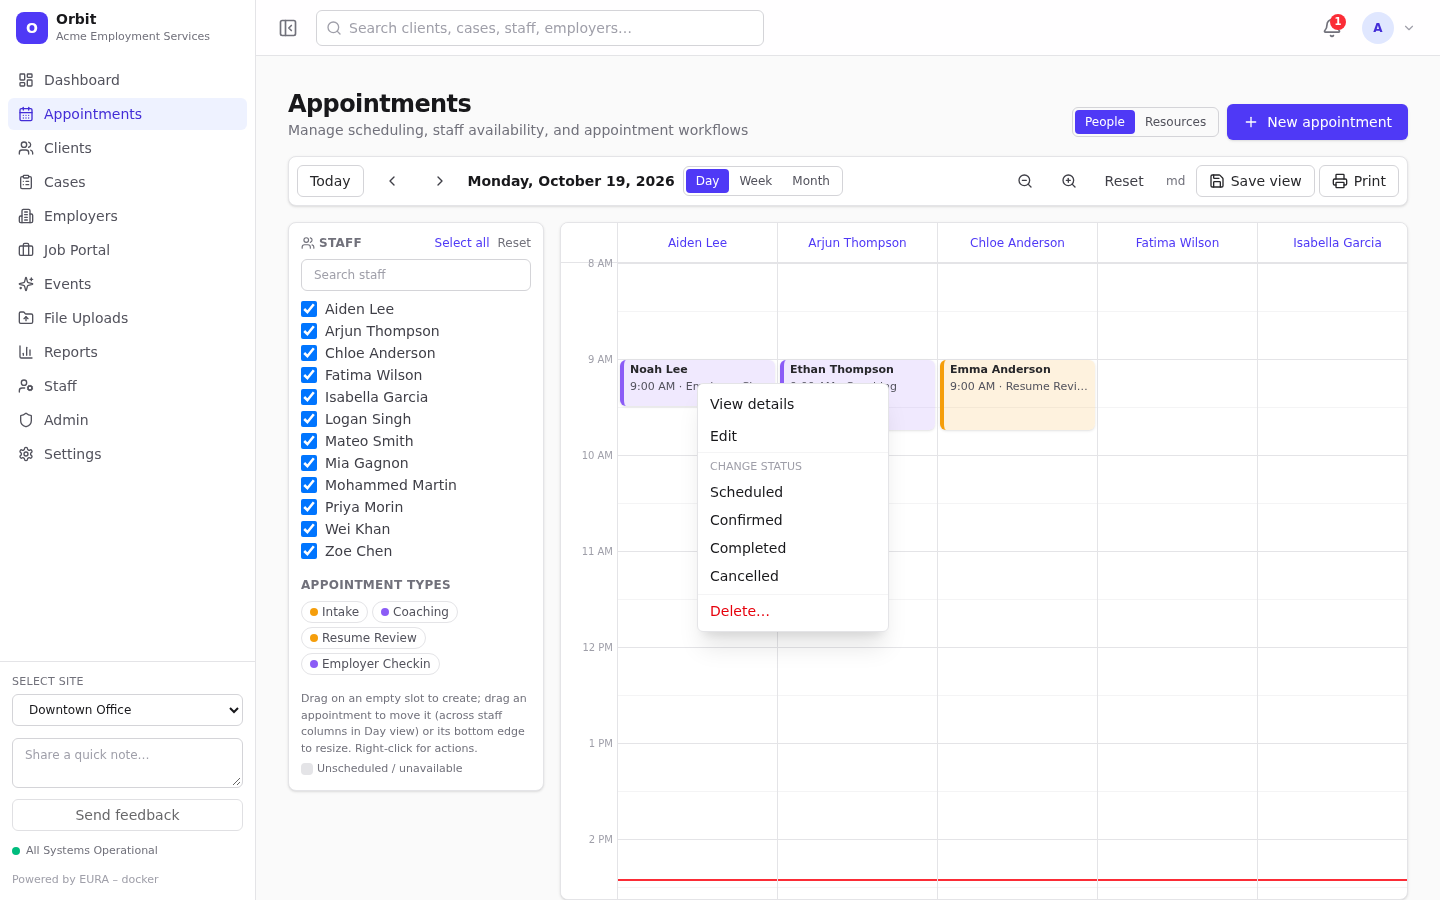Open Emma Anderson's 9:00 AM appointment
The width and height of the screenshot is (1440, 900).
(1017, 395)
